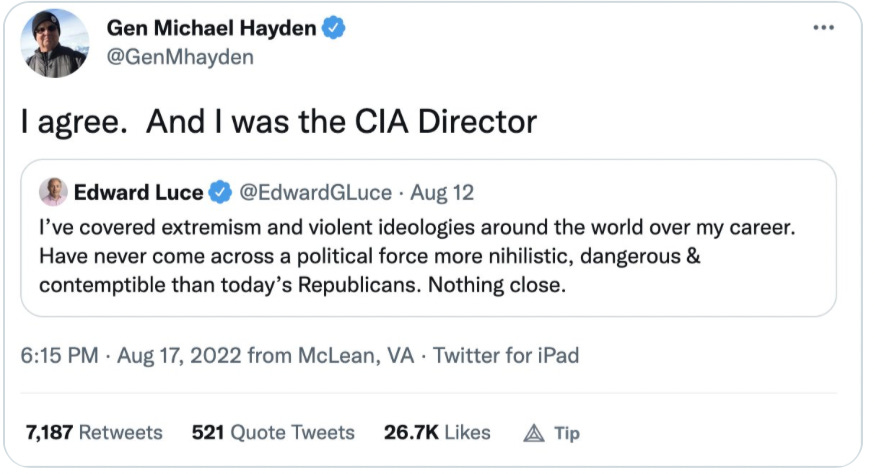Open the three-dot more options menu
The image size is (878, 474).
(x=823, y=28)
